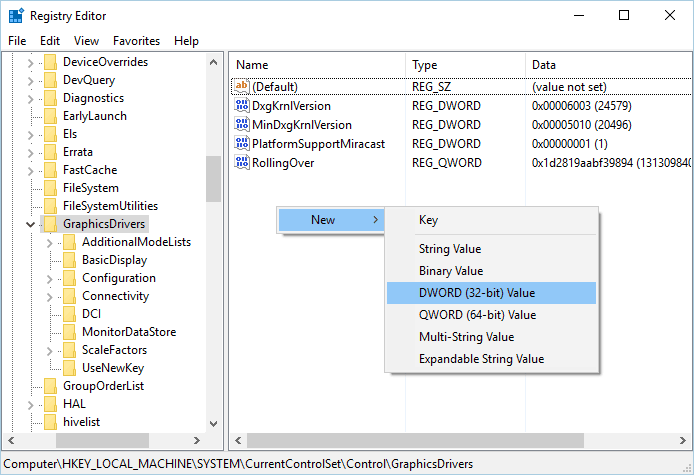
Task: Click the GraphicsDrivers folder icon
Action: coord(50,224)
